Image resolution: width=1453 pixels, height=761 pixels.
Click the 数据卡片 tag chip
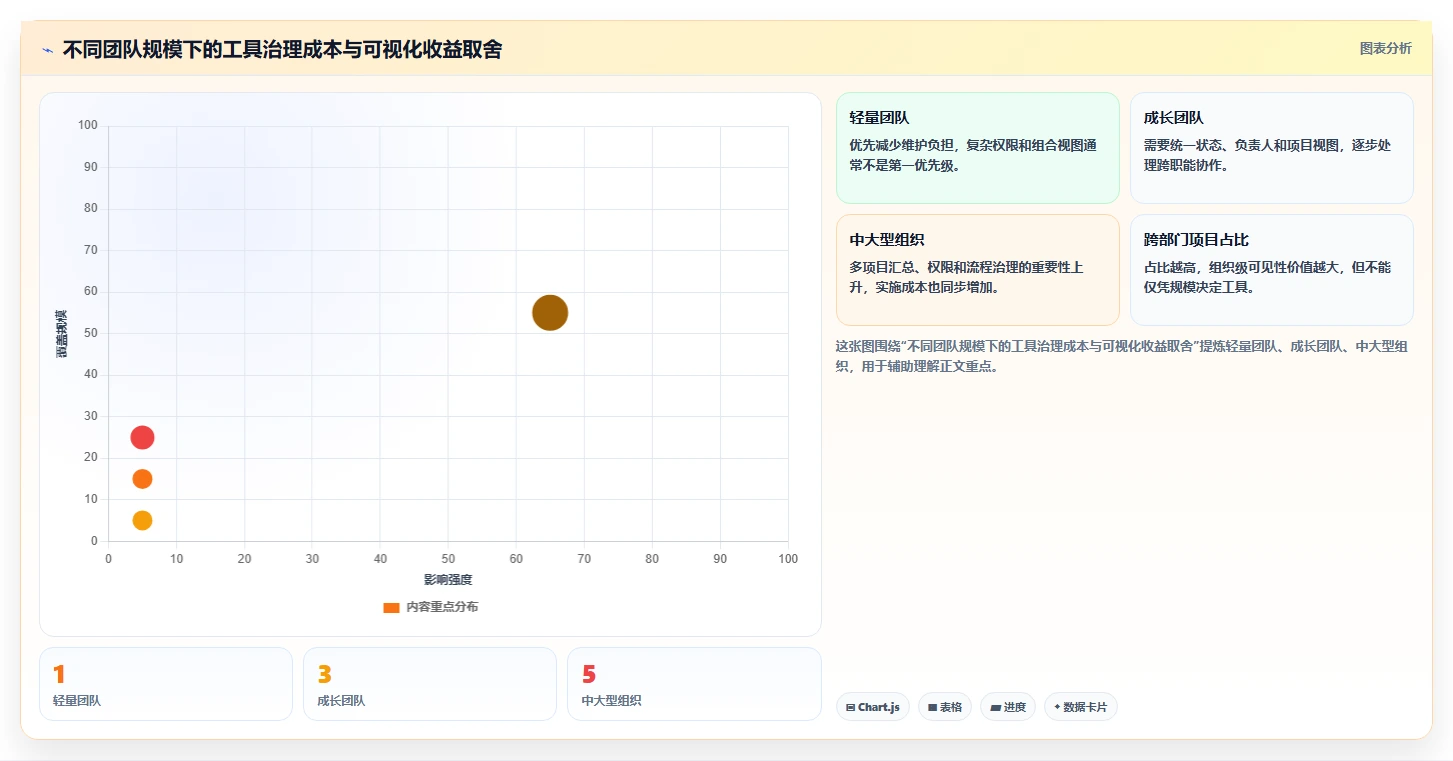(x=1081, y=707)
